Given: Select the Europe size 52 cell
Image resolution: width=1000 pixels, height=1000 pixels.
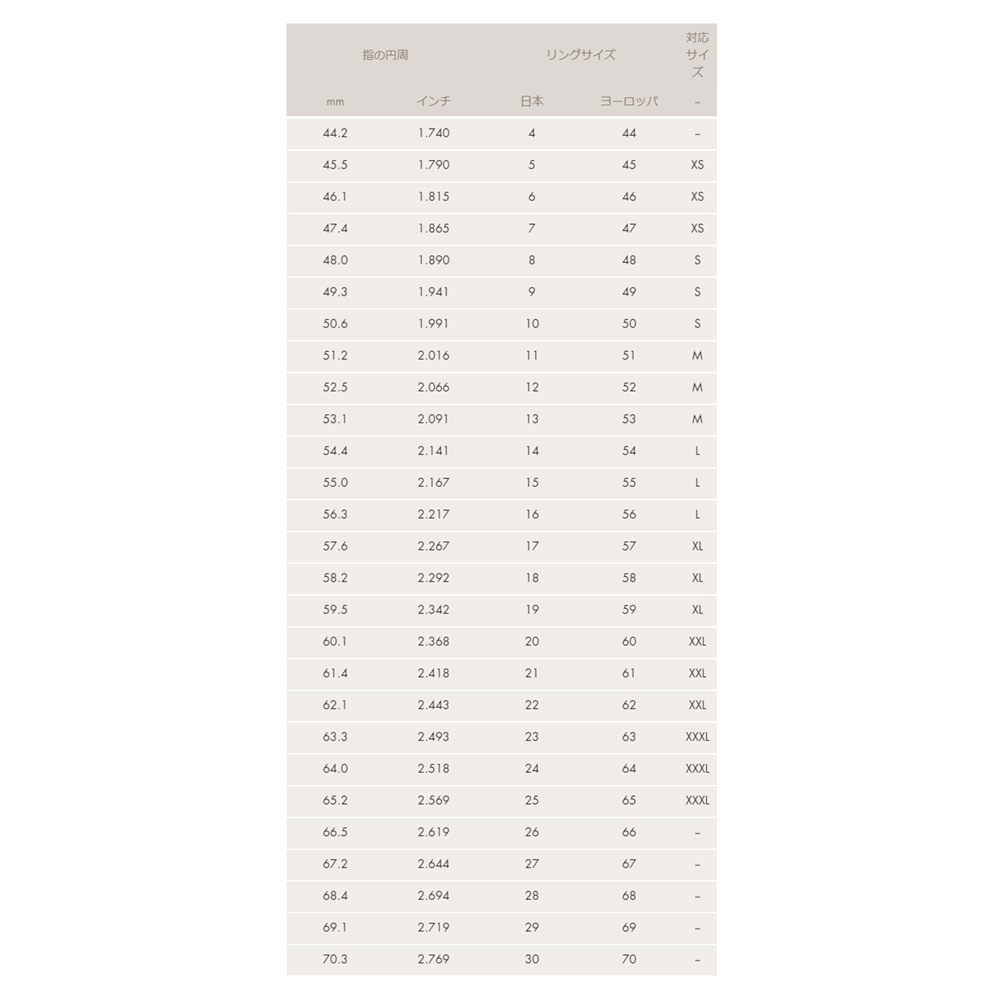Looking at the screenshot, I should [629, 388].
